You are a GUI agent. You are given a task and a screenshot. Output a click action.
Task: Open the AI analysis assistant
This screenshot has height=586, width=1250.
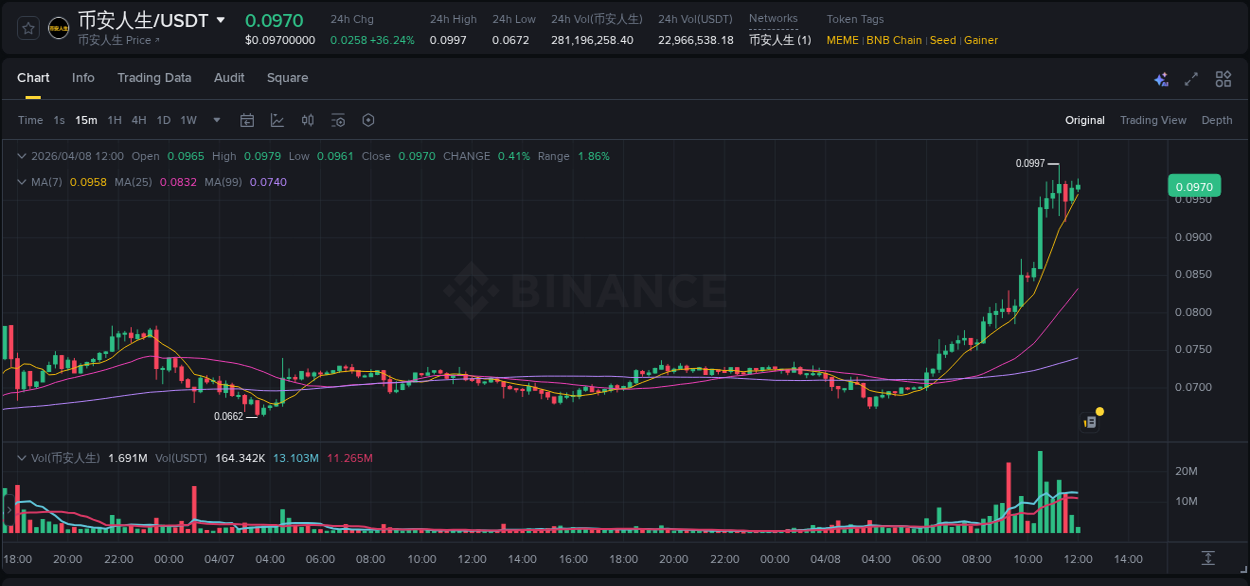1160,78
